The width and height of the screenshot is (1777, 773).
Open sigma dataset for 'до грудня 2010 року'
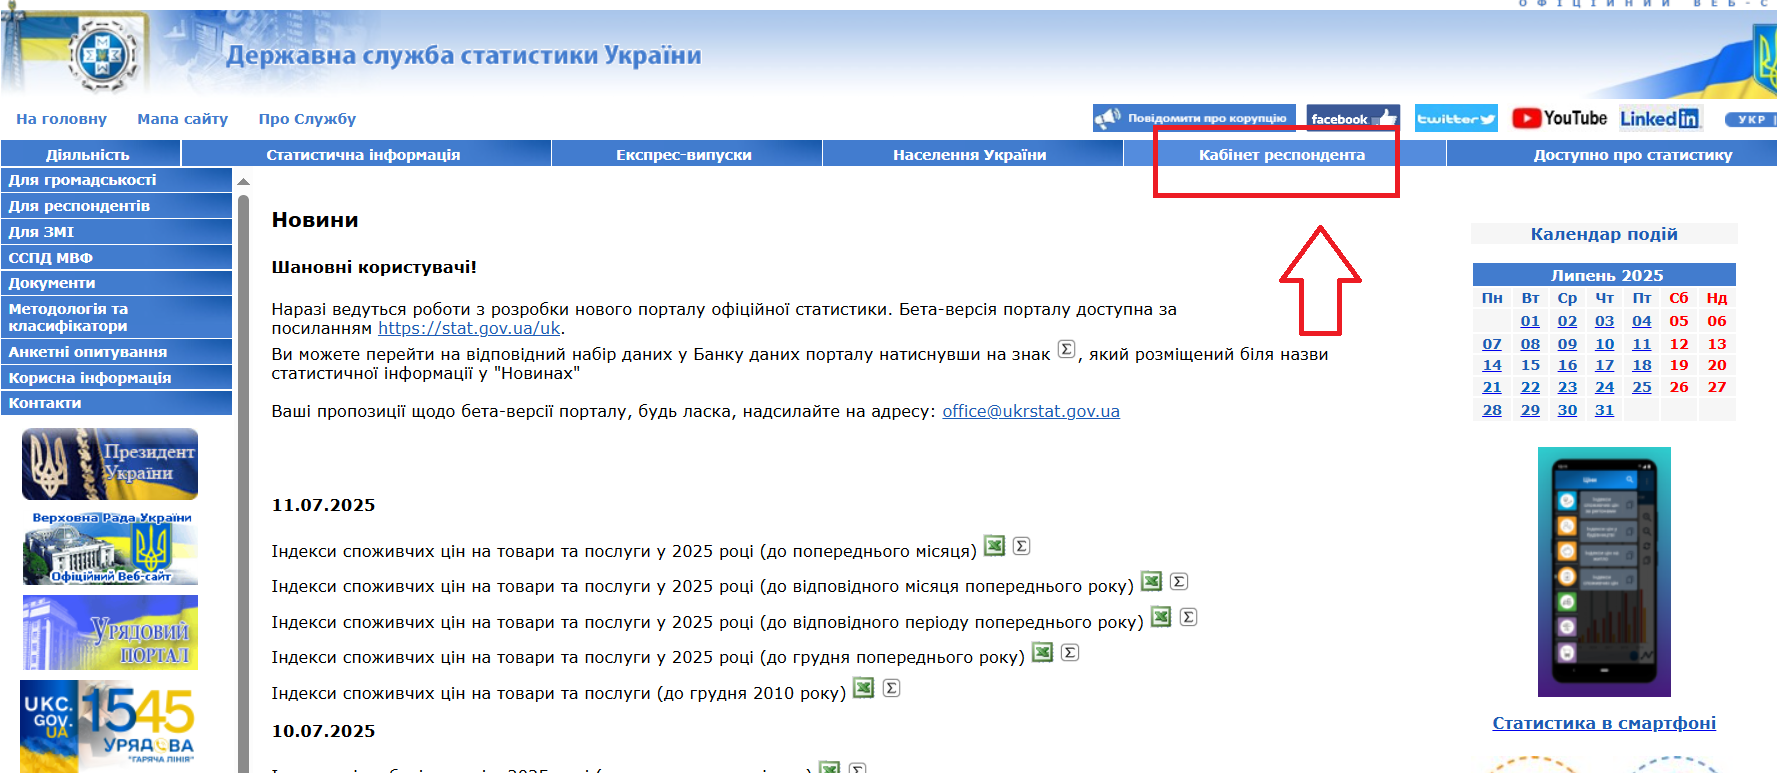click(x=891, y=688)
